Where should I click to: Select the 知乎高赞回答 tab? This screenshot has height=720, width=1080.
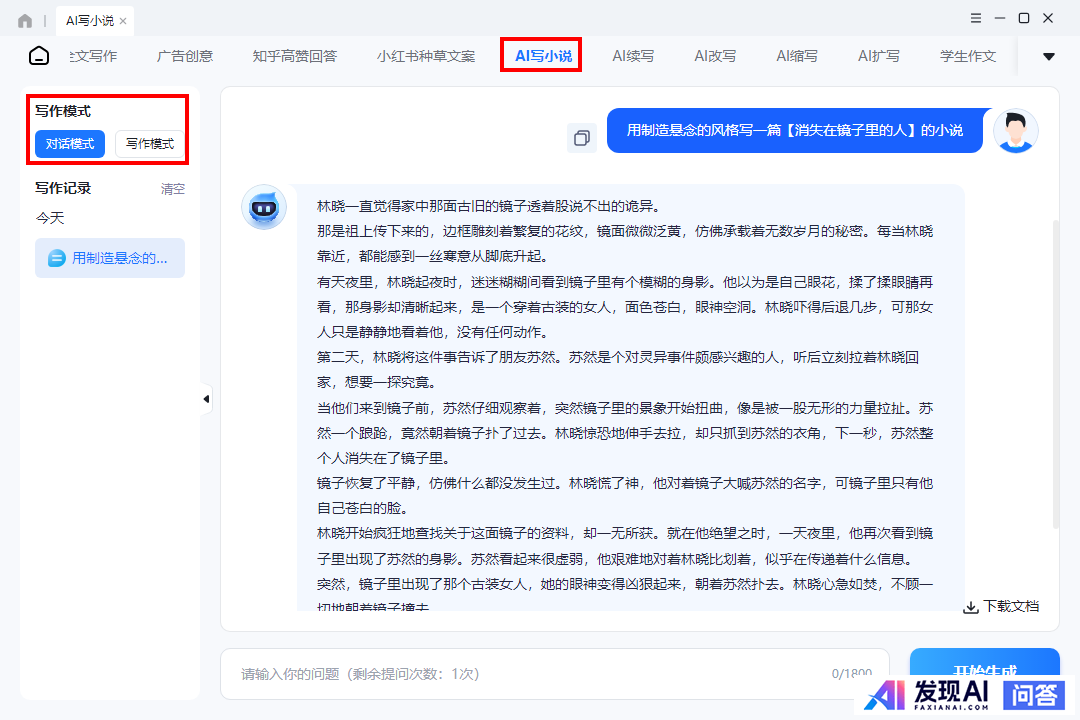tap(295, 56)
